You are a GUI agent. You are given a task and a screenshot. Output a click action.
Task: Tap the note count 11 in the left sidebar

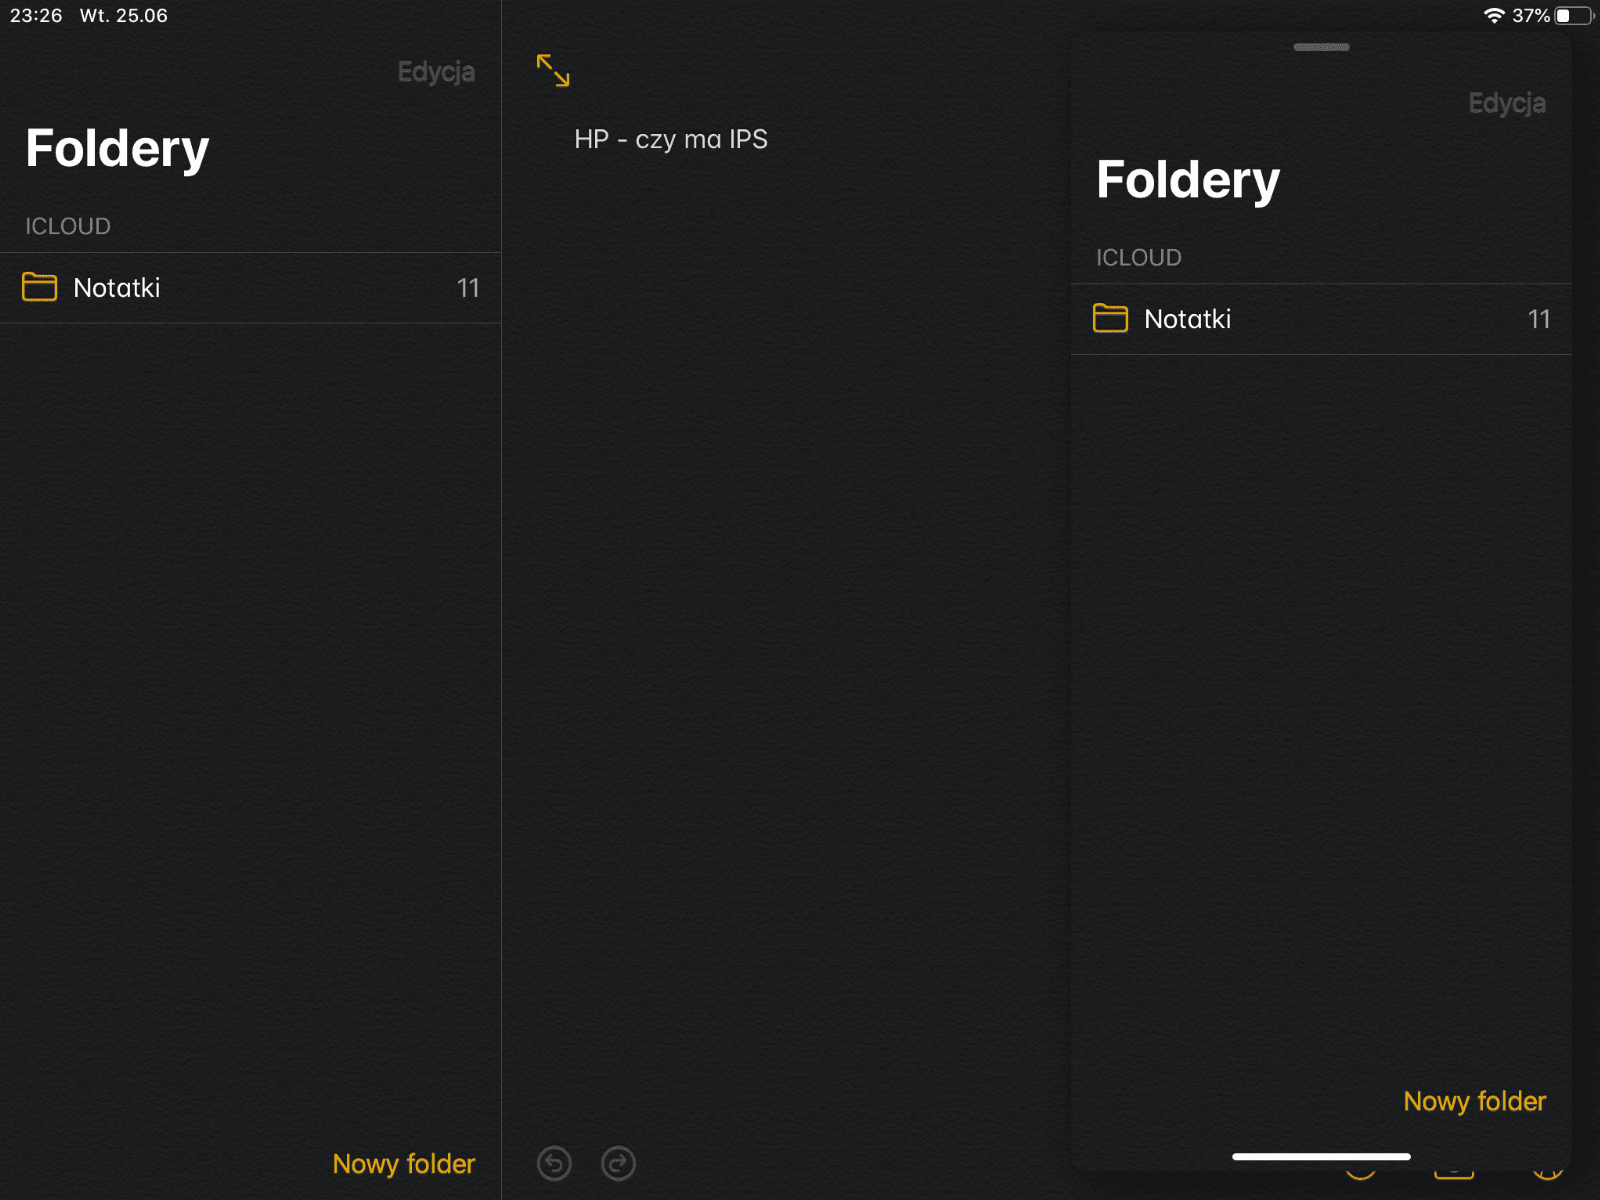pos(468,288)
